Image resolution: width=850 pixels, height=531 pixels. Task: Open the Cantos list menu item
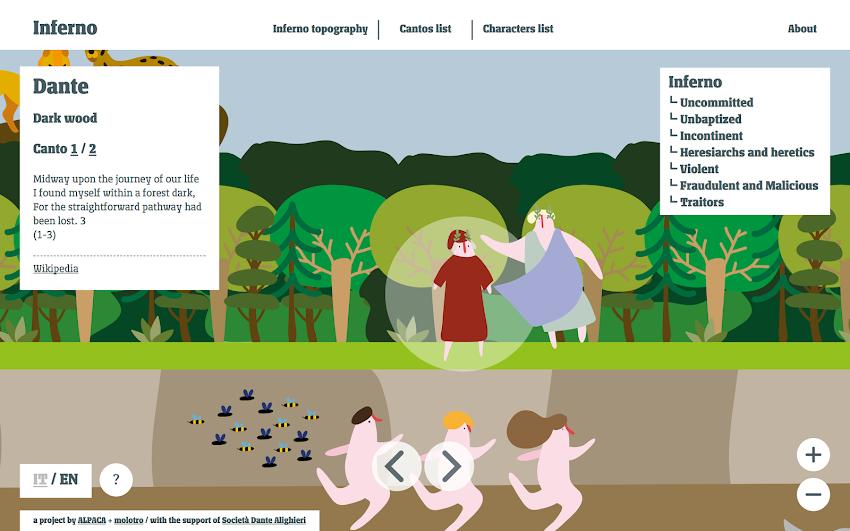tap(425, 29)
